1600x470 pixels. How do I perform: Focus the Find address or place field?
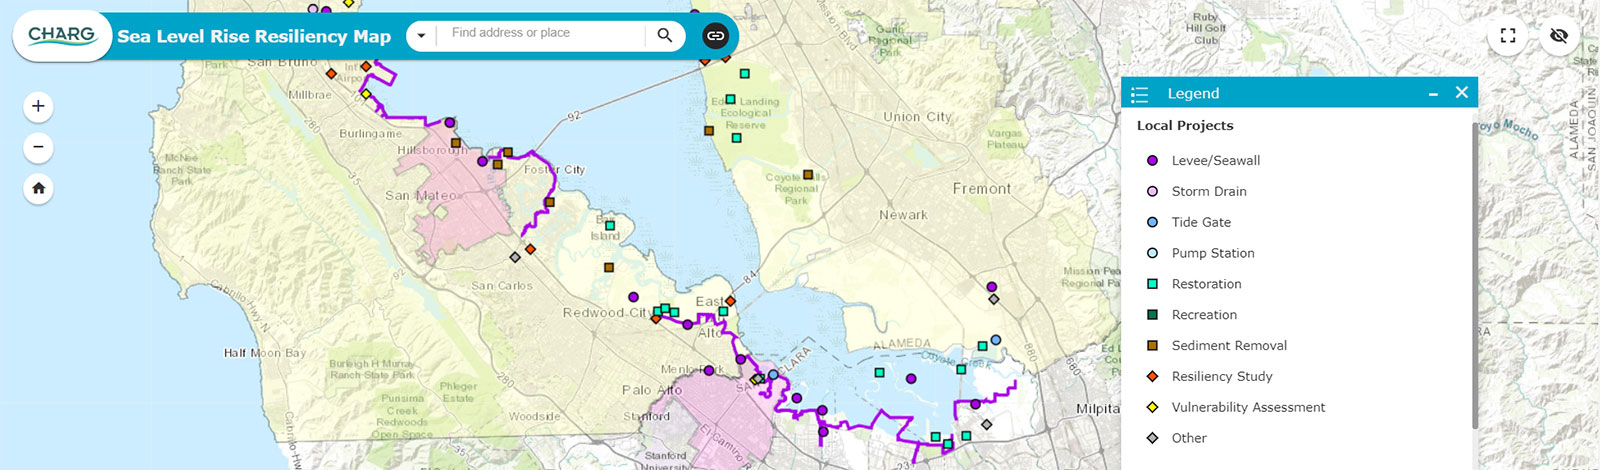pos(543,35)
